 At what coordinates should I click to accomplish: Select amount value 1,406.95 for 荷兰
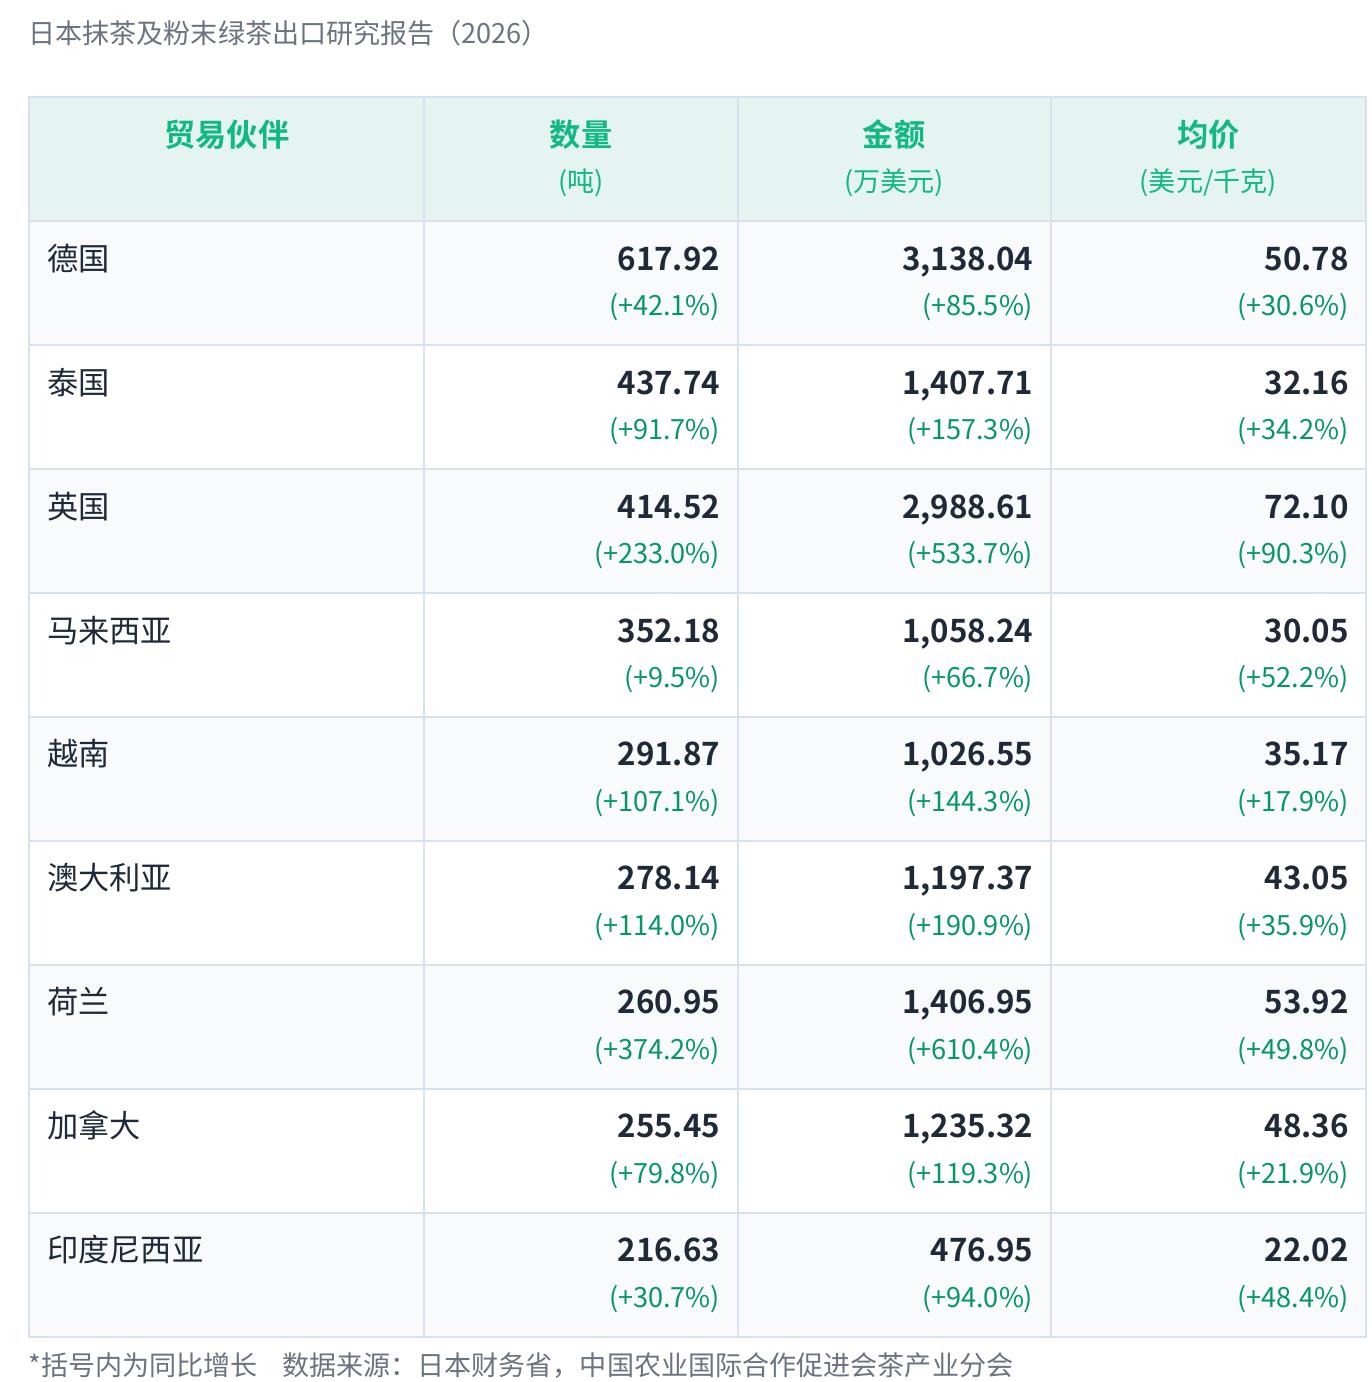pos(967,1002)
